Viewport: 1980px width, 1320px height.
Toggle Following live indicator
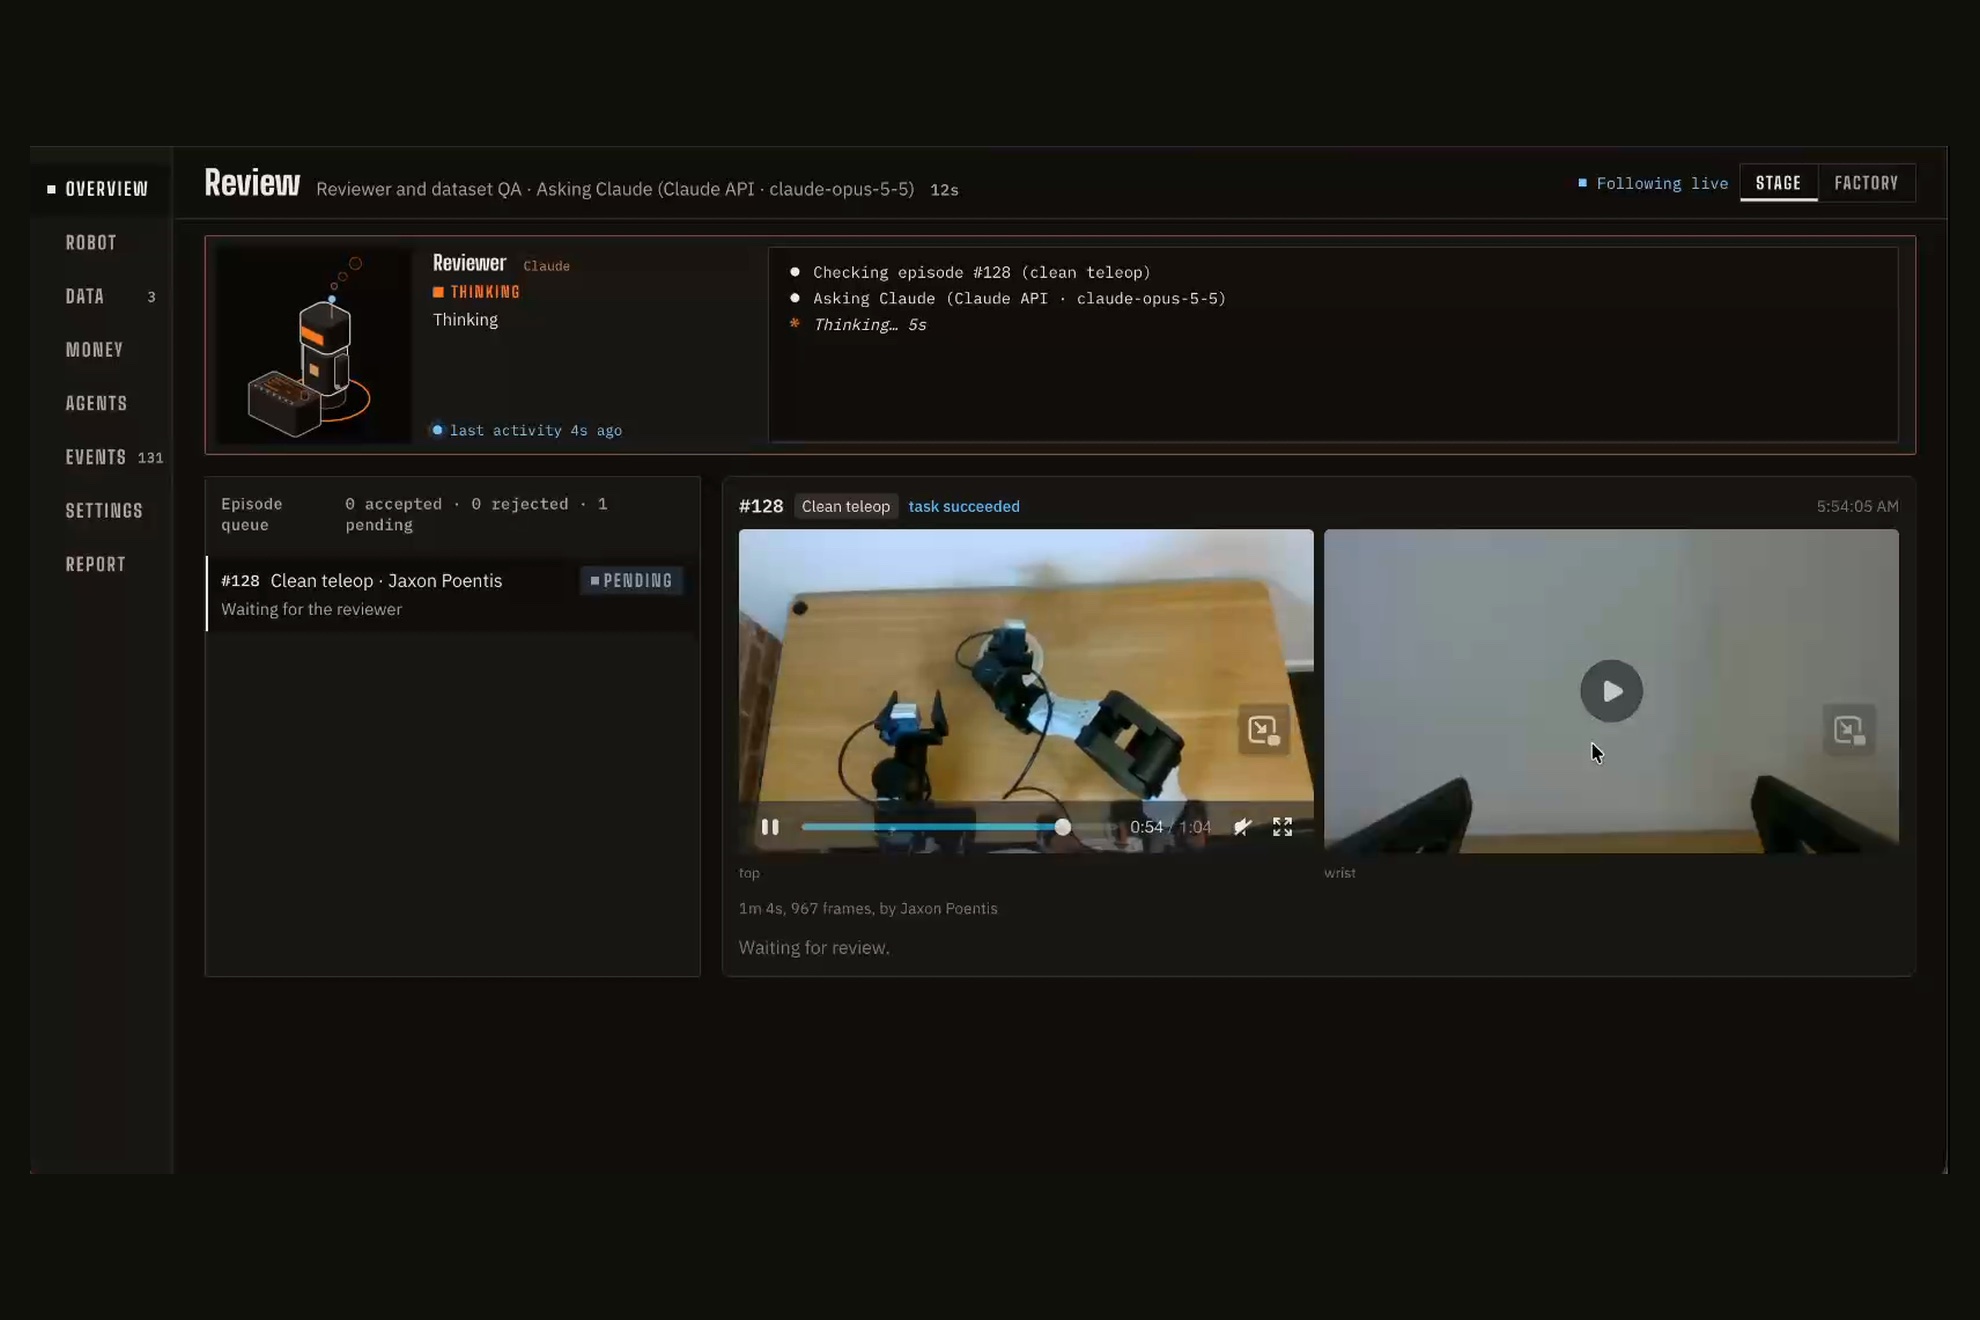click(x=1653, y=183)
